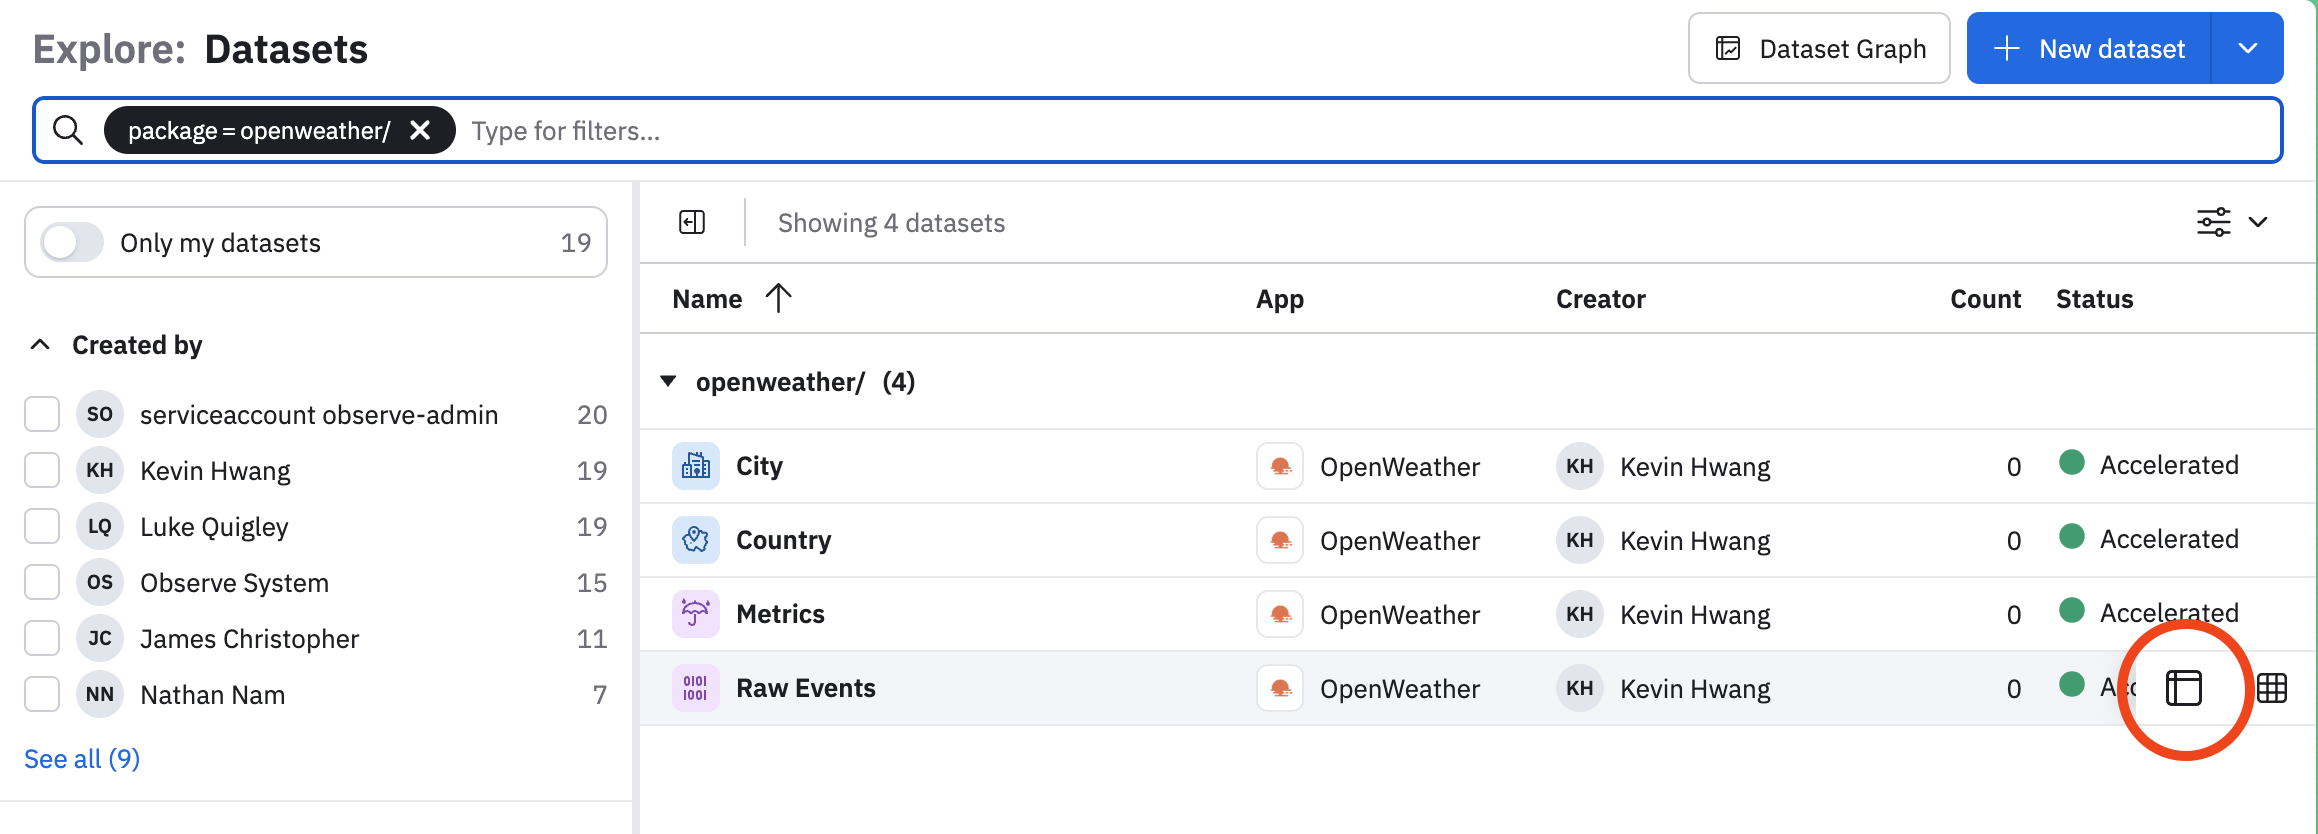Open the New dataset dropdown arrow
Image resolution: width=2318 pixels, height=834 pixels.
click(x=2247, y=49)
